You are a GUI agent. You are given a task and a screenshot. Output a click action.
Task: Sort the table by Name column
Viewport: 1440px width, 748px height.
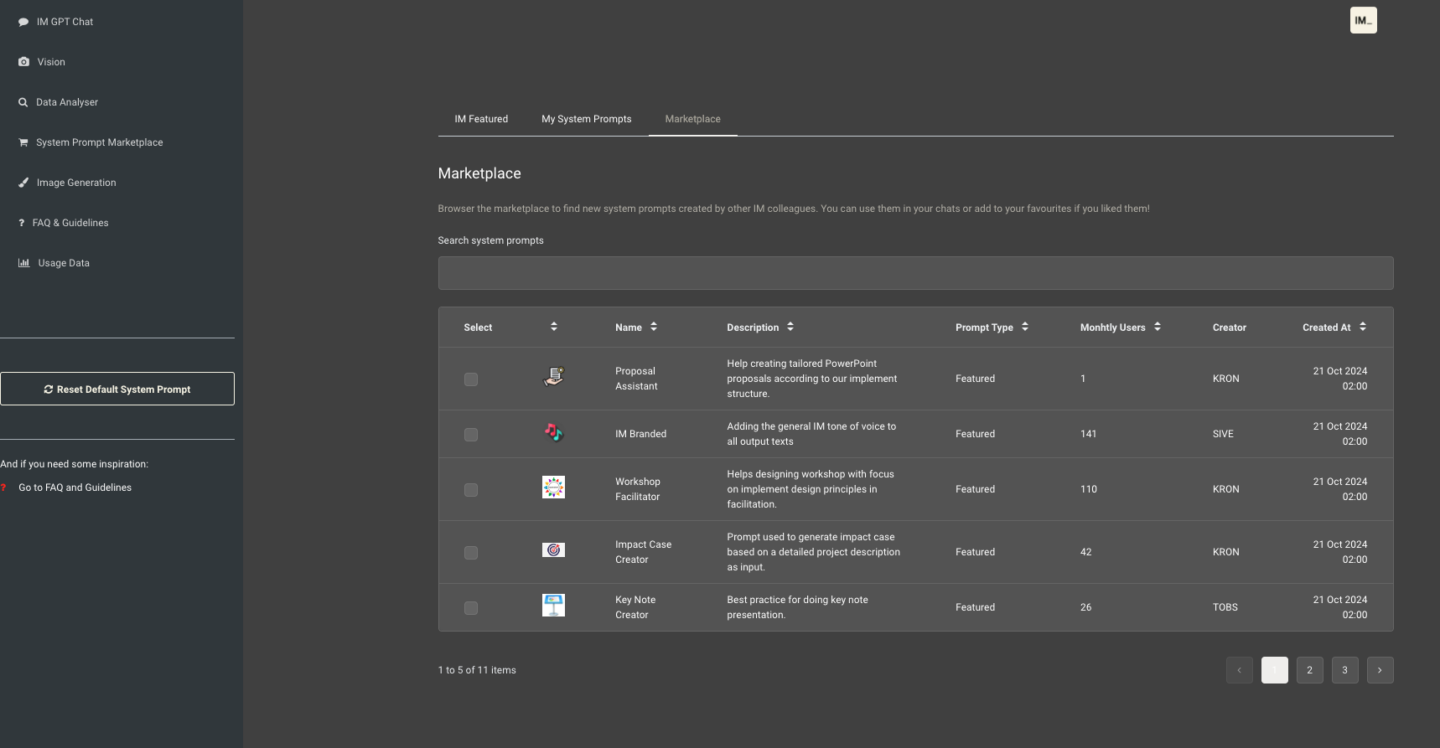[x=653, y=327]
